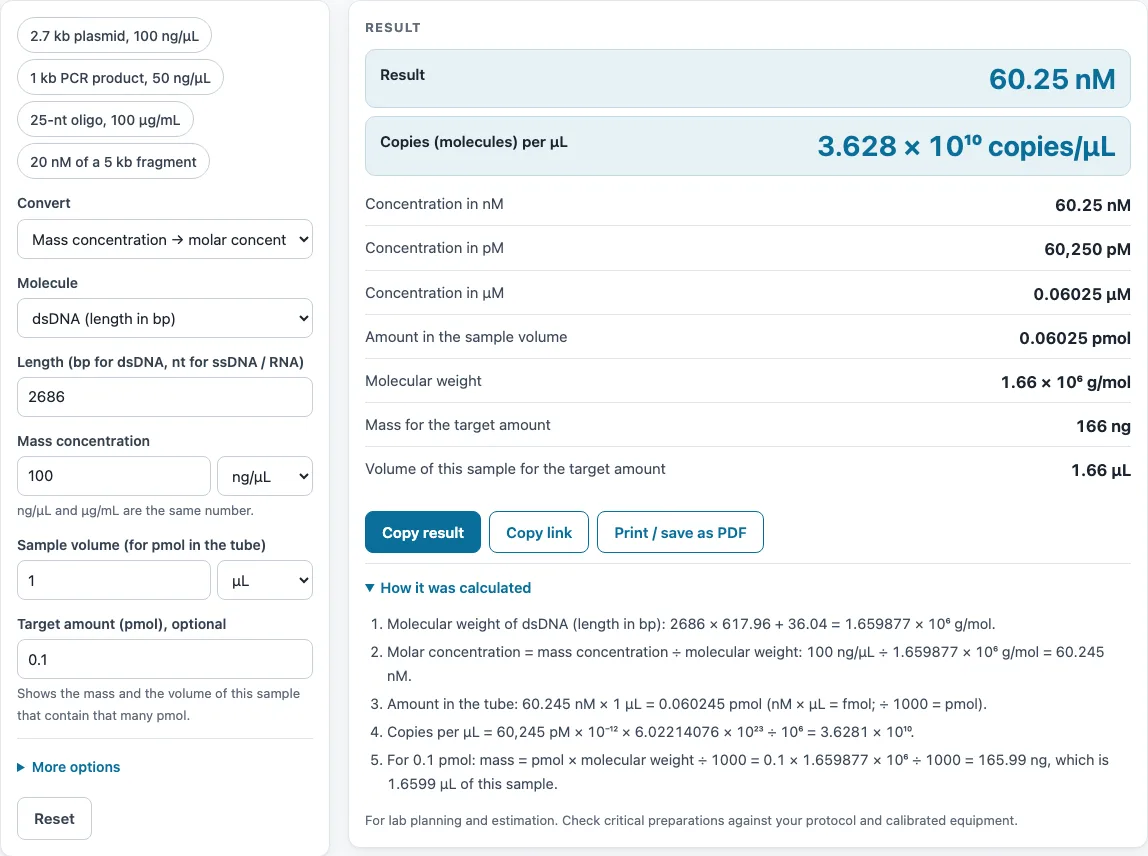
Task: Click the 'Mass for the target amount' label
Action: (458, 425)
